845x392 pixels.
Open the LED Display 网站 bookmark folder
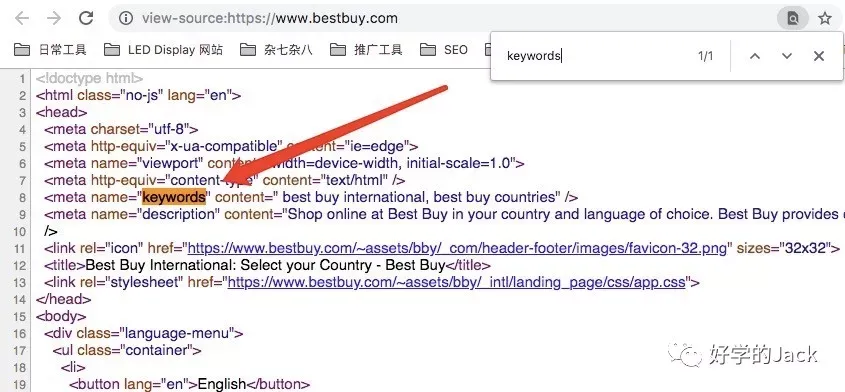pos(163,50)
